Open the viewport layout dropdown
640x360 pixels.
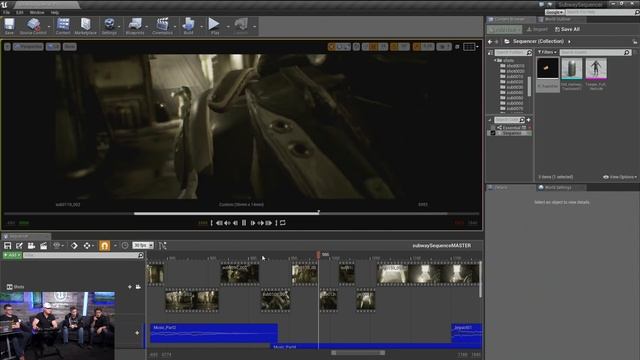click(471, 47)
